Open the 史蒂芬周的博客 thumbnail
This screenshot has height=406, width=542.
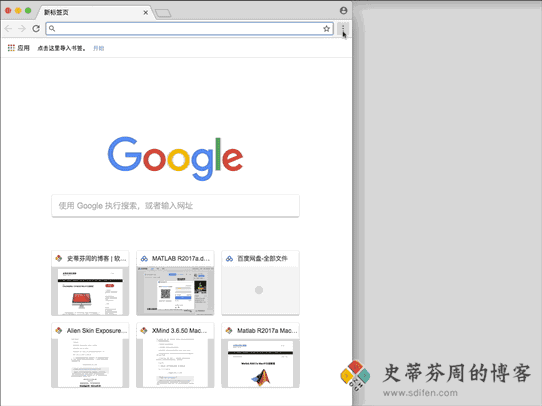click(x=90, y=283)
